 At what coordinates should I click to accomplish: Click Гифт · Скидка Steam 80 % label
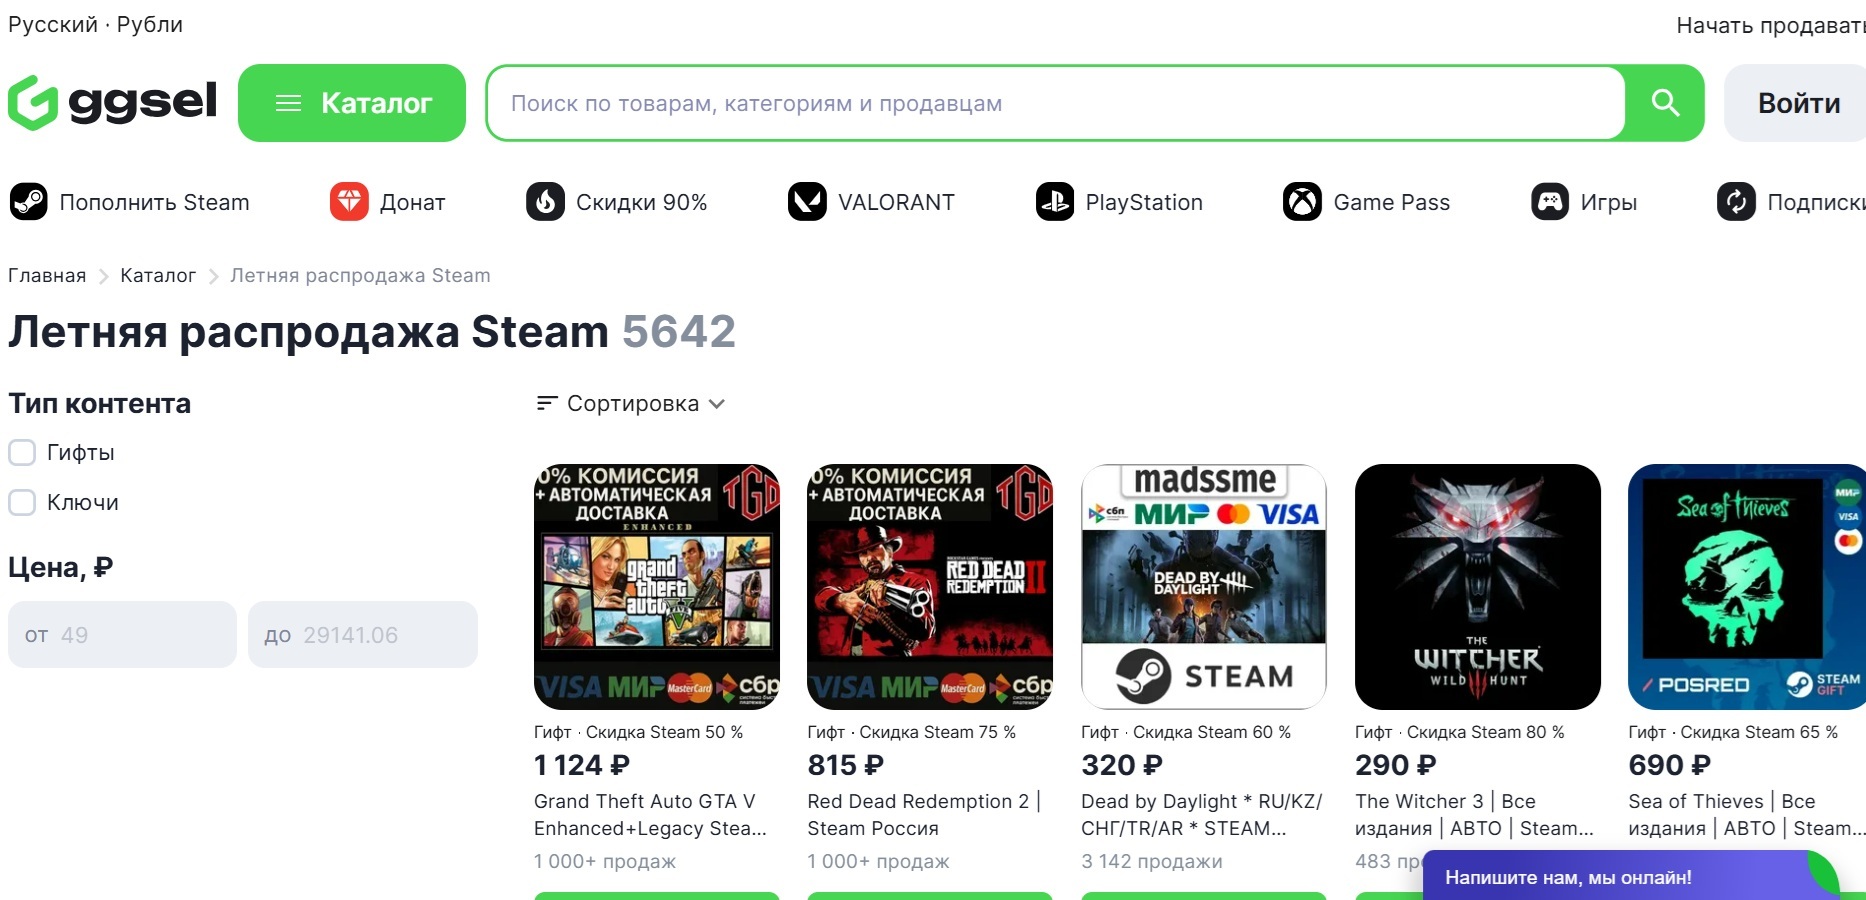point(1460,732)
